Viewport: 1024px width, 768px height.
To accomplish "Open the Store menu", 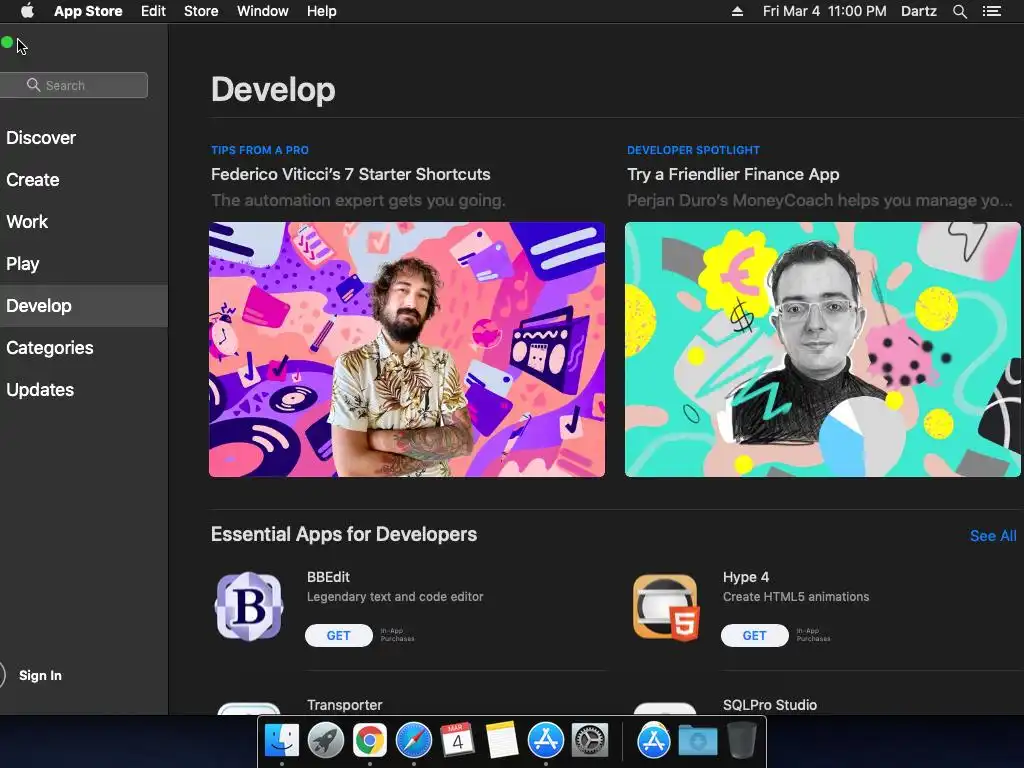I will click(x=201, y=11).
